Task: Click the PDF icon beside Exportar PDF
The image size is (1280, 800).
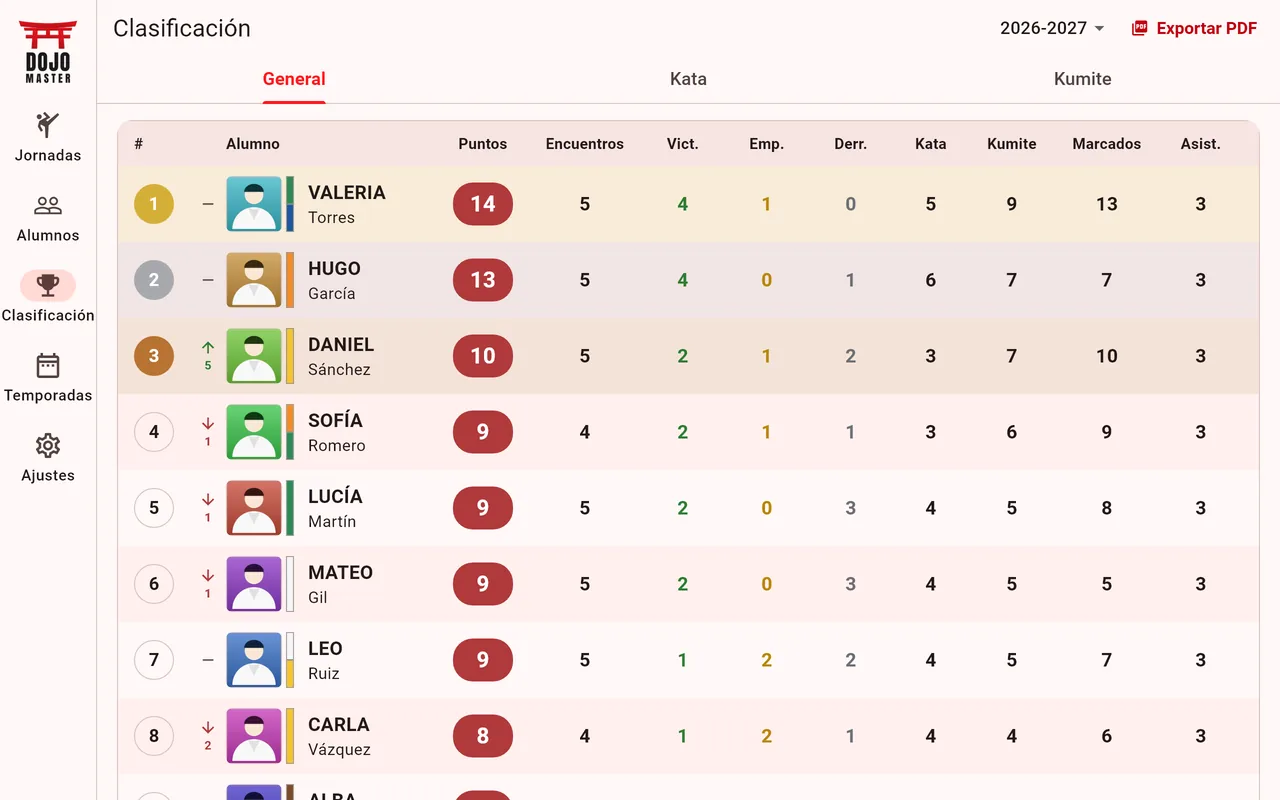Action: pos(1139,28)
